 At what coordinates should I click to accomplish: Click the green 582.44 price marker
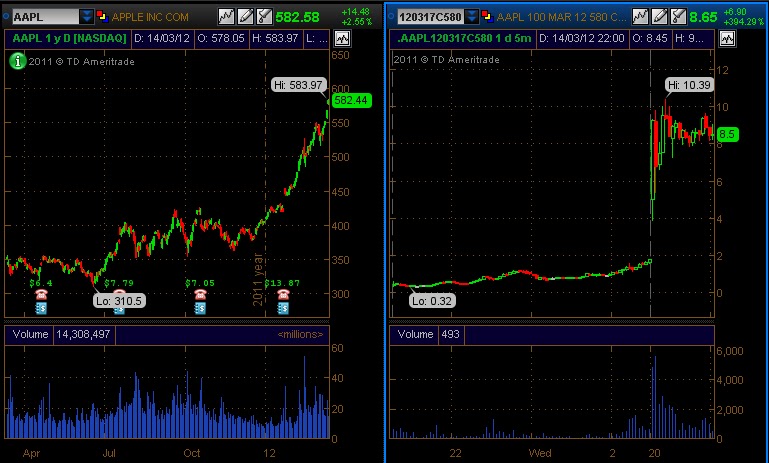350,101
